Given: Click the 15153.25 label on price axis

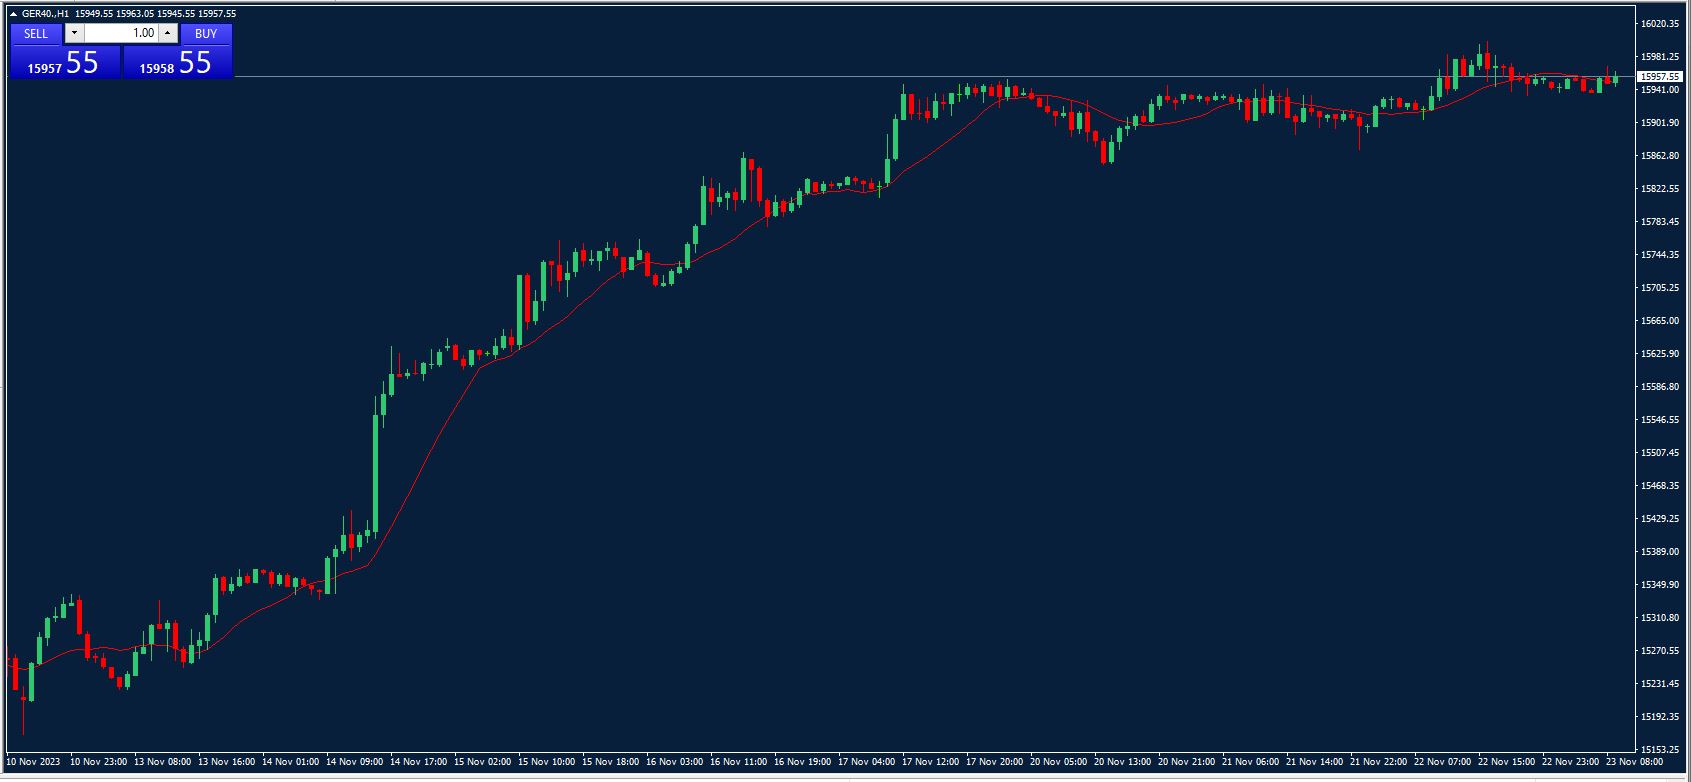Looking at the screenshot, I should (1660, 750).
